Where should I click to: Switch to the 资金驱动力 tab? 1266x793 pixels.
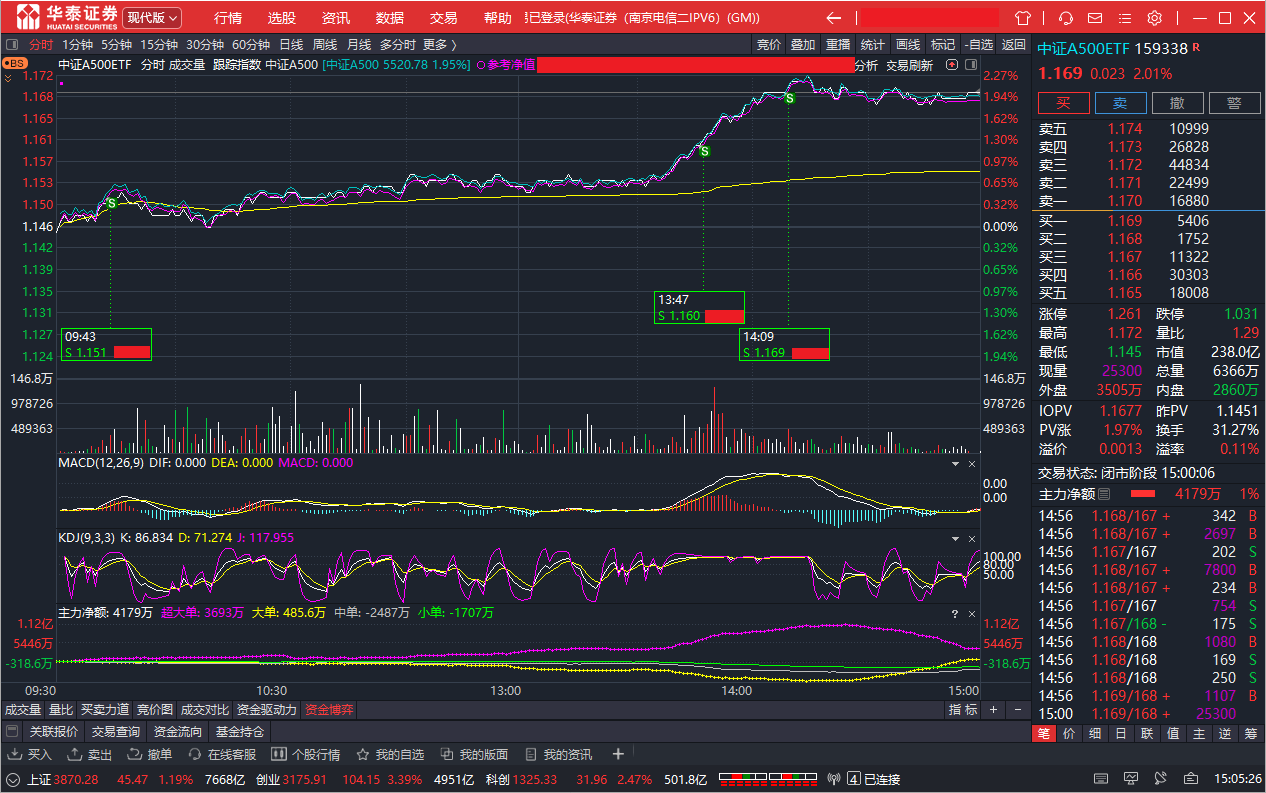[x=267, y=710]
